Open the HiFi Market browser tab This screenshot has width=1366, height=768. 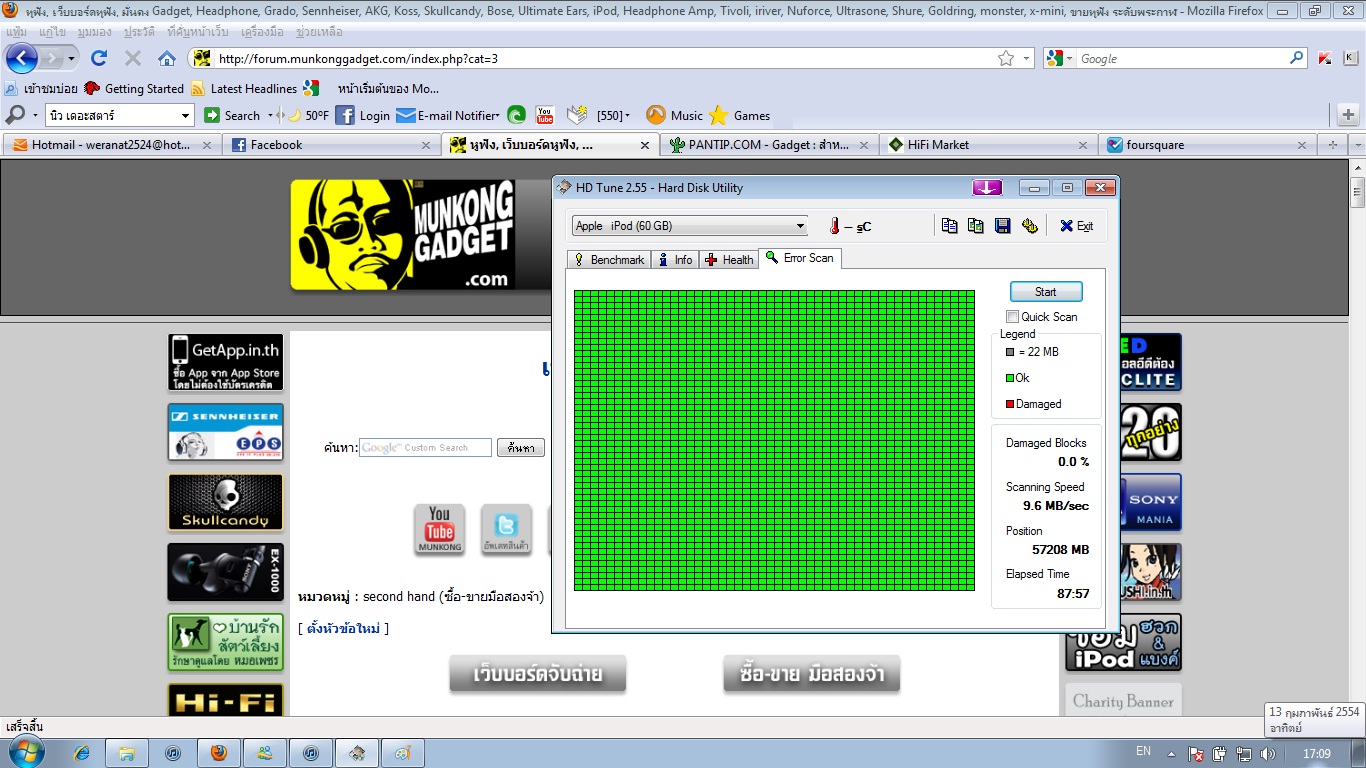pos(938,145)
